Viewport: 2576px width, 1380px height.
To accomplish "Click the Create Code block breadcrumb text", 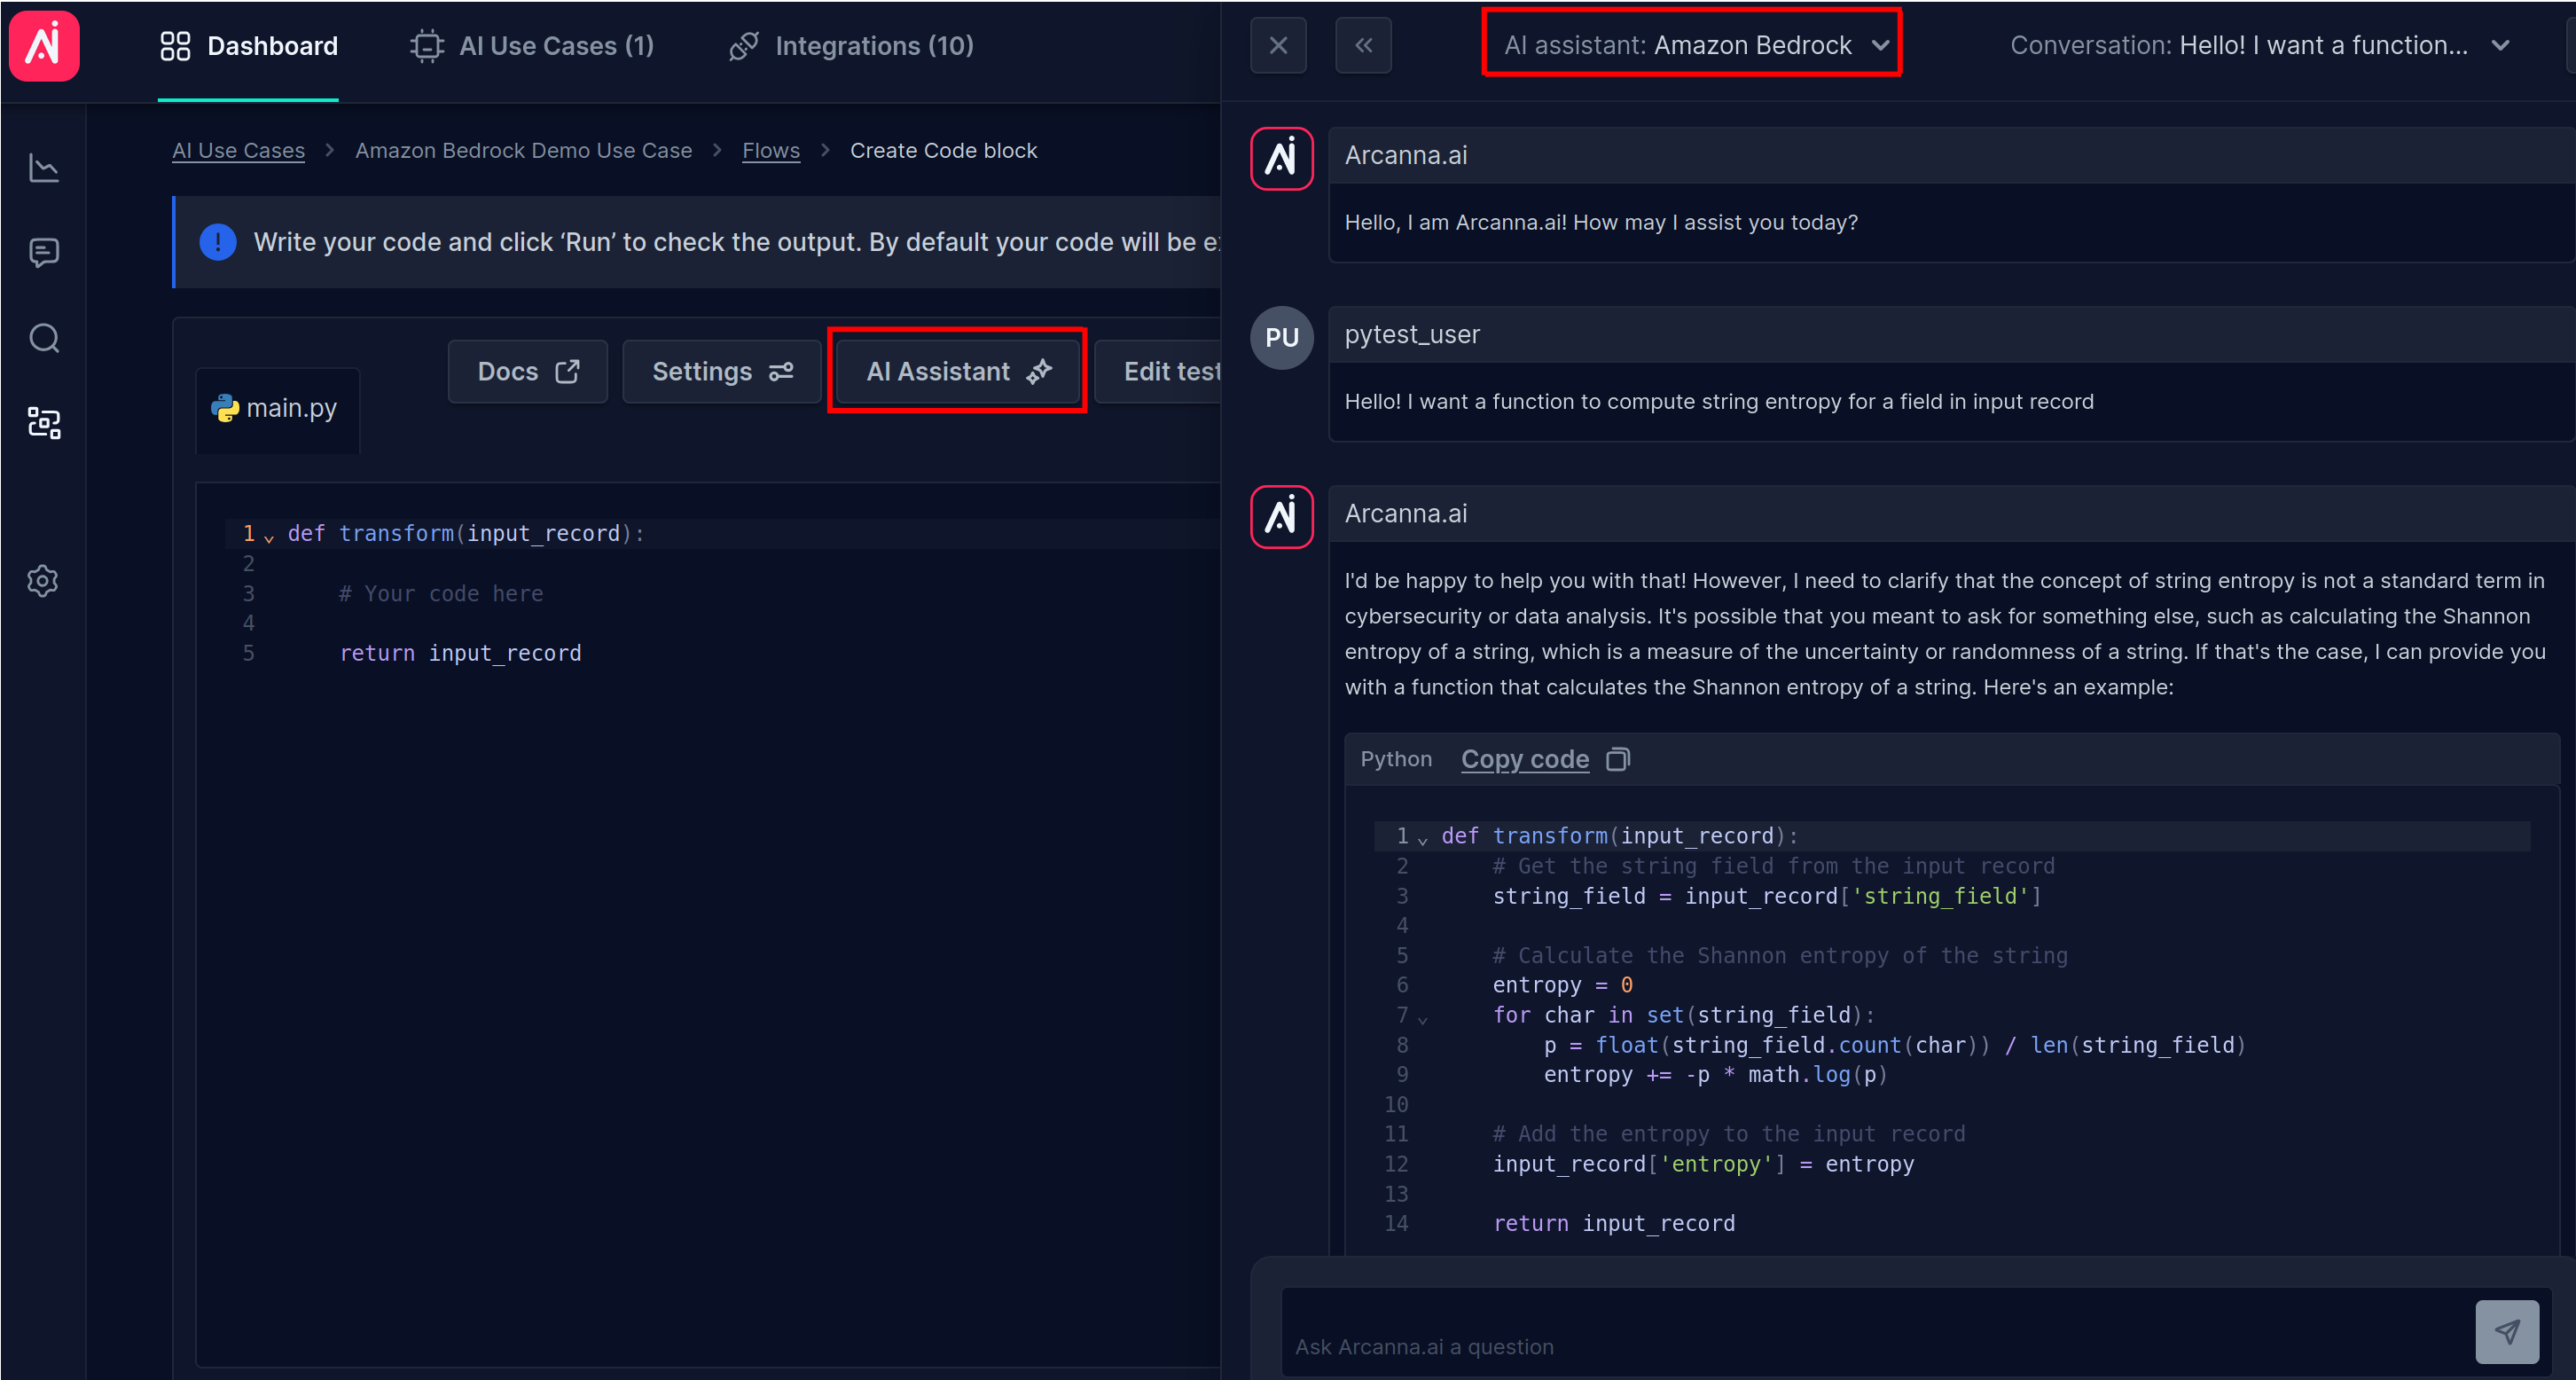I will [943, 150].
